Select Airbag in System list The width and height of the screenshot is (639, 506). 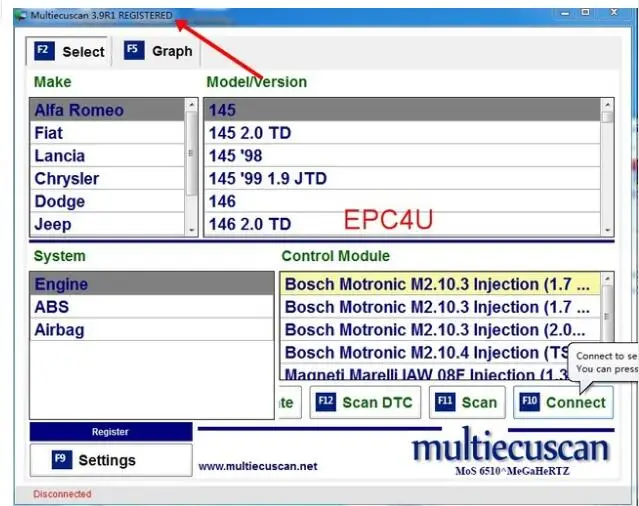[x=152, y=330]
